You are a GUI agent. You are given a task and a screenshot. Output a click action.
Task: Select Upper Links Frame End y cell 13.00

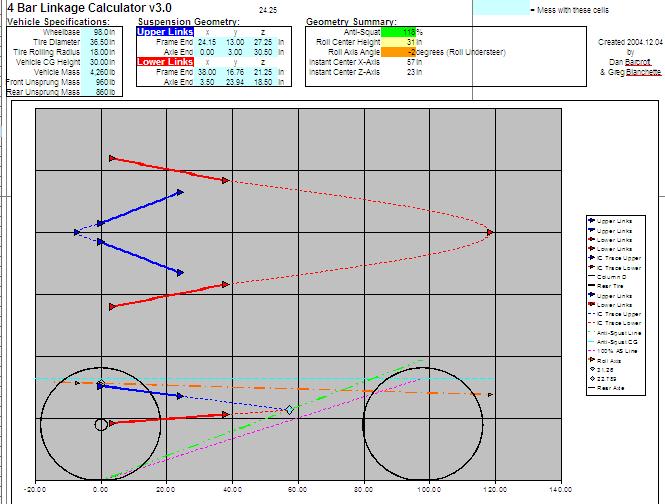[x=235, y=42]
